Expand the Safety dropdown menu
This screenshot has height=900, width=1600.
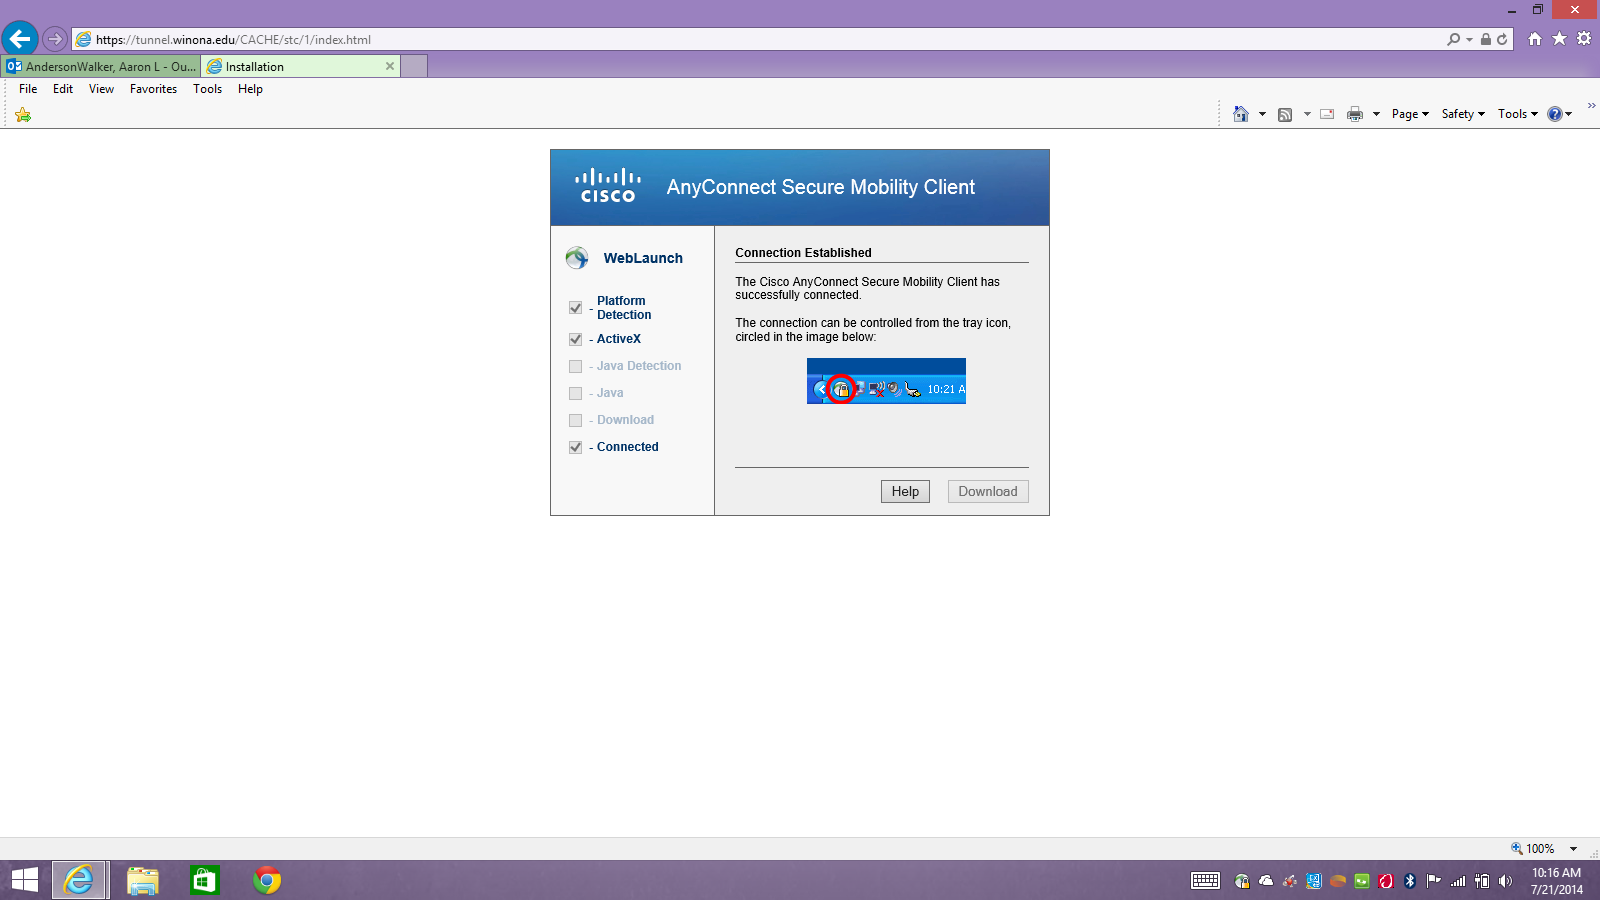point(1463,114)
